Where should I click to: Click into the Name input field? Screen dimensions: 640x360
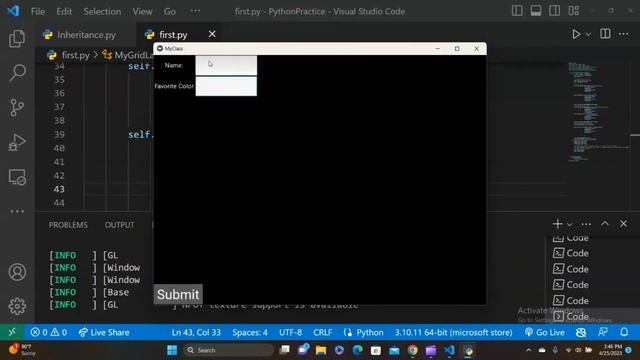click(x=226, y=65)
